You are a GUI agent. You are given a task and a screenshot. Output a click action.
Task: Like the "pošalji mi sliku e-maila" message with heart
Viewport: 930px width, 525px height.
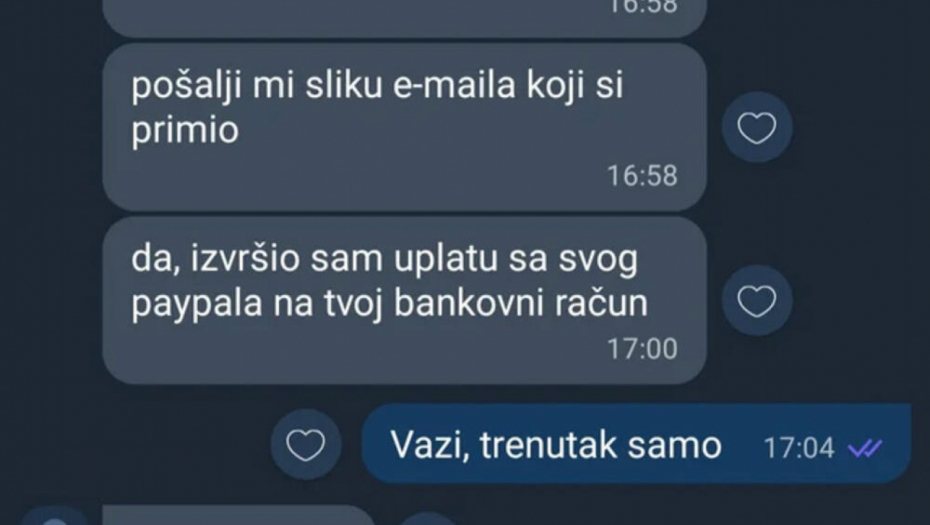(757, 128)
